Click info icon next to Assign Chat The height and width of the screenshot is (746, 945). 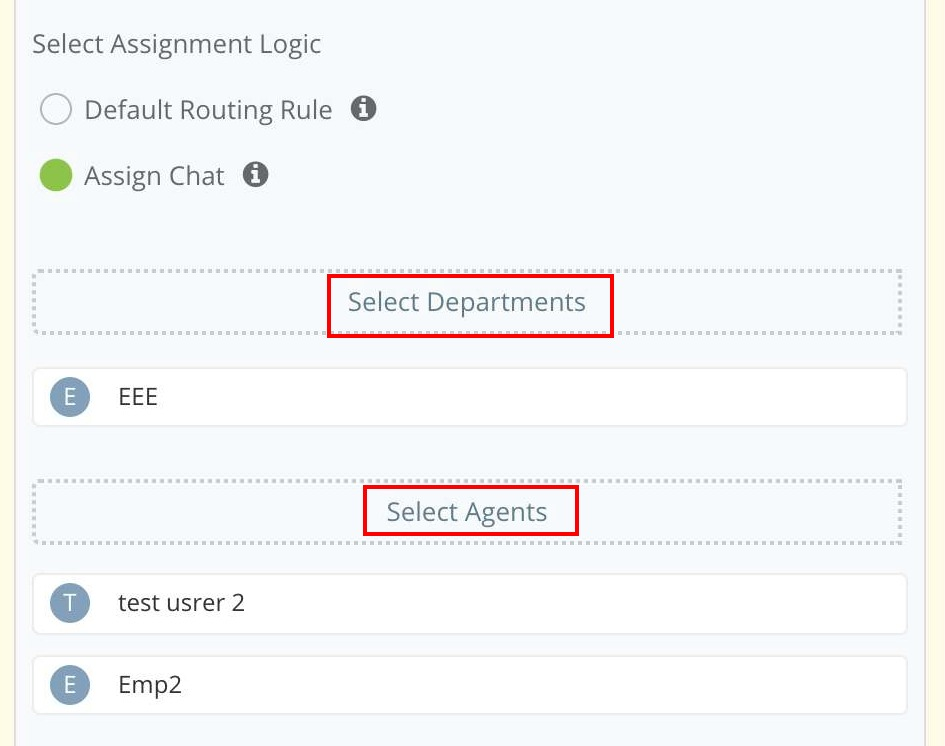click(256, 175)
